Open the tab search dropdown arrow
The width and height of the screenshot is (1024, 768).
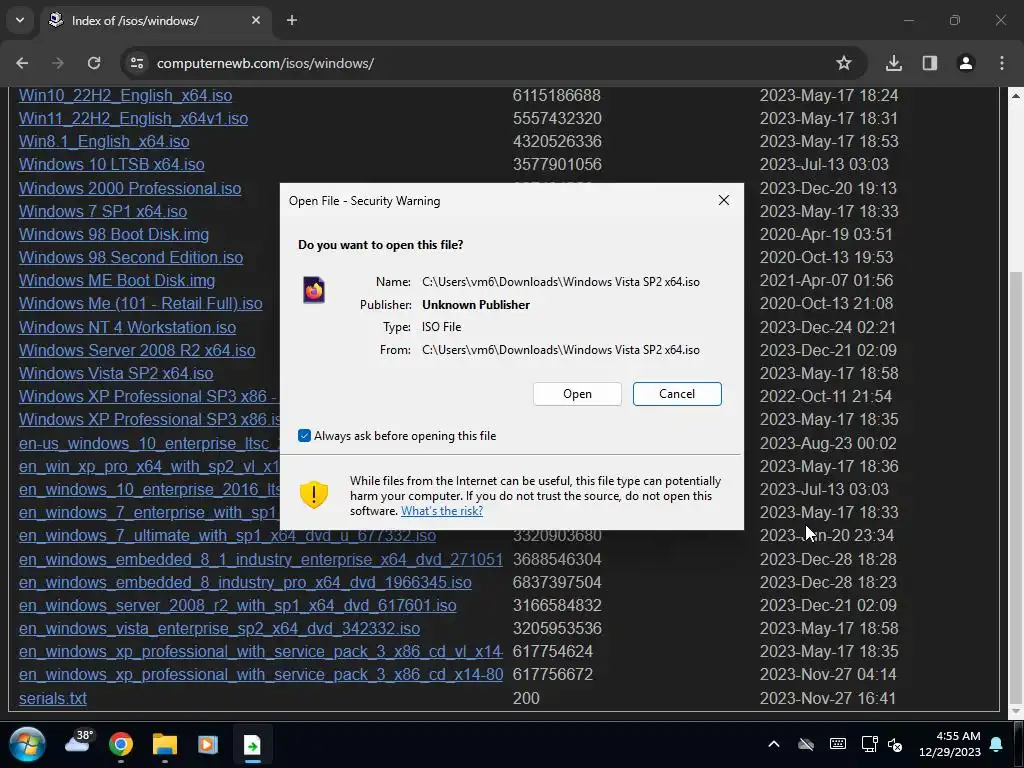coord(20,20)
